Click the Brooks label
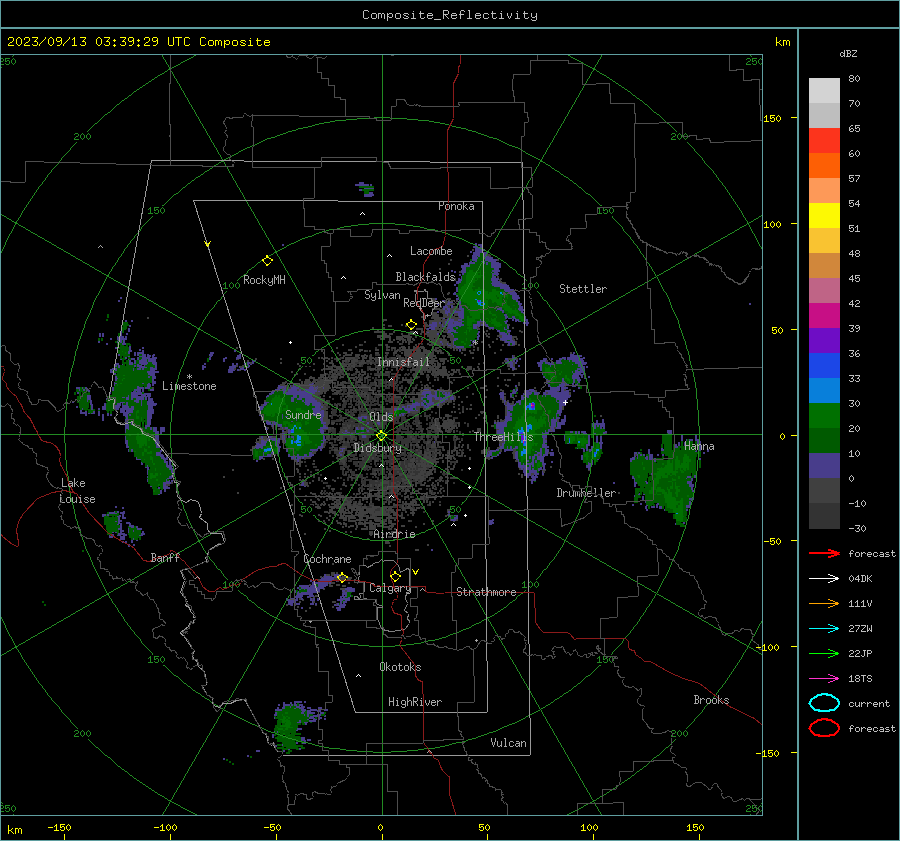The image size is (900, 841). pos(711,700)
